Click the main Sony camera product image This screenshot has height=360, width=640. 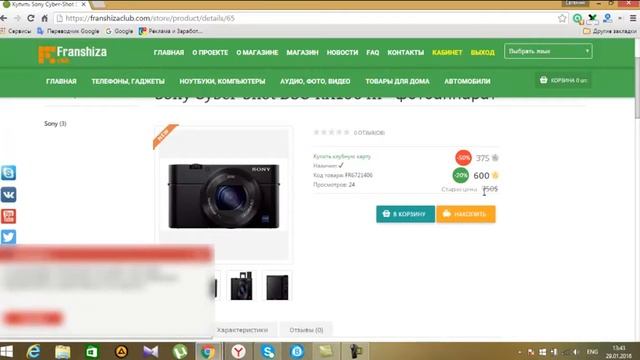(x=224, y=196)
